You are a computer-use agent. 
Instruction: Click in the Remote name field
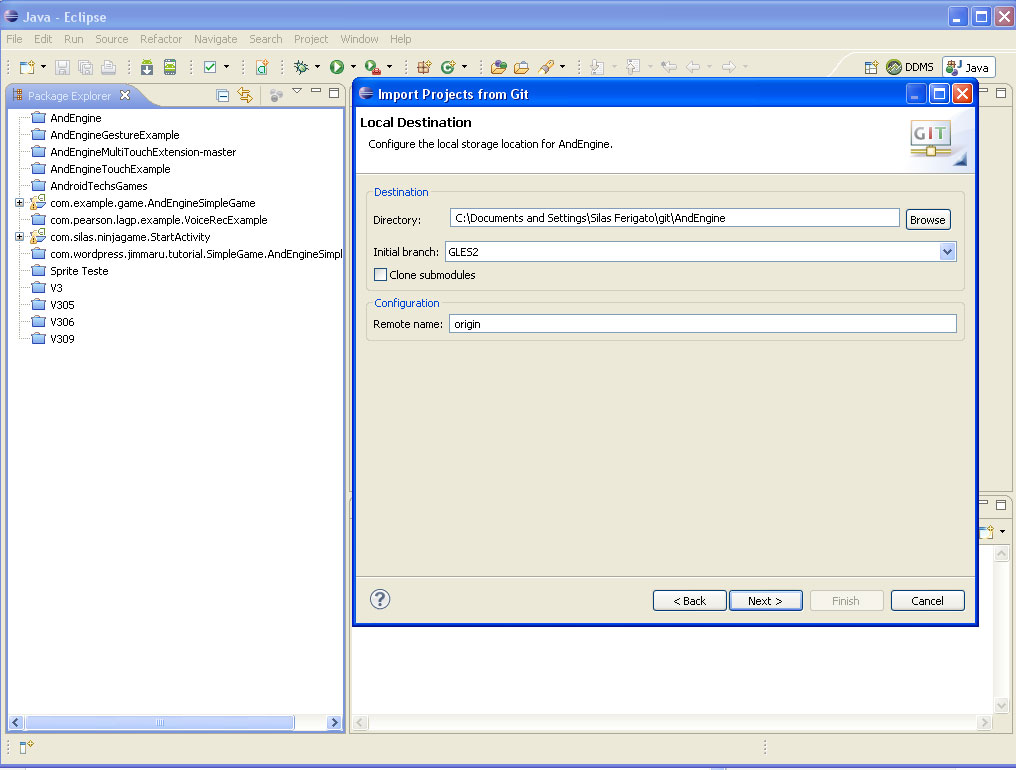tap(702, 323)
